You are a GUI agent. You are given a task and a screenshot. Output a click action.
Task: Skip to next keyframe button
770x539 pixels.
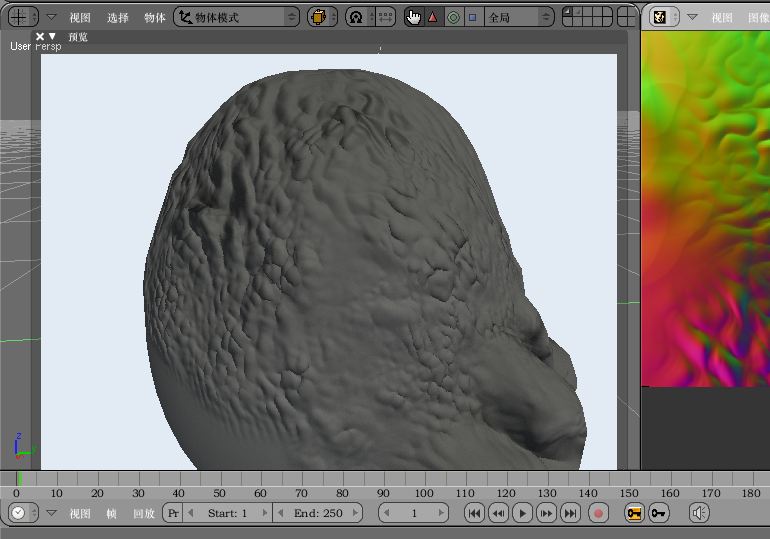click(x=546, y=513)
